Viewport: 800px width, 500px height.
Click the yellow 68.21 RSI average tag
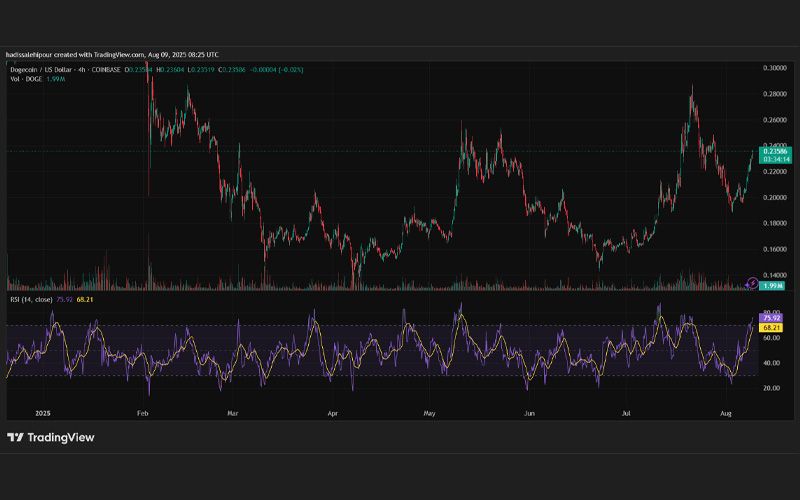point(771,328)
